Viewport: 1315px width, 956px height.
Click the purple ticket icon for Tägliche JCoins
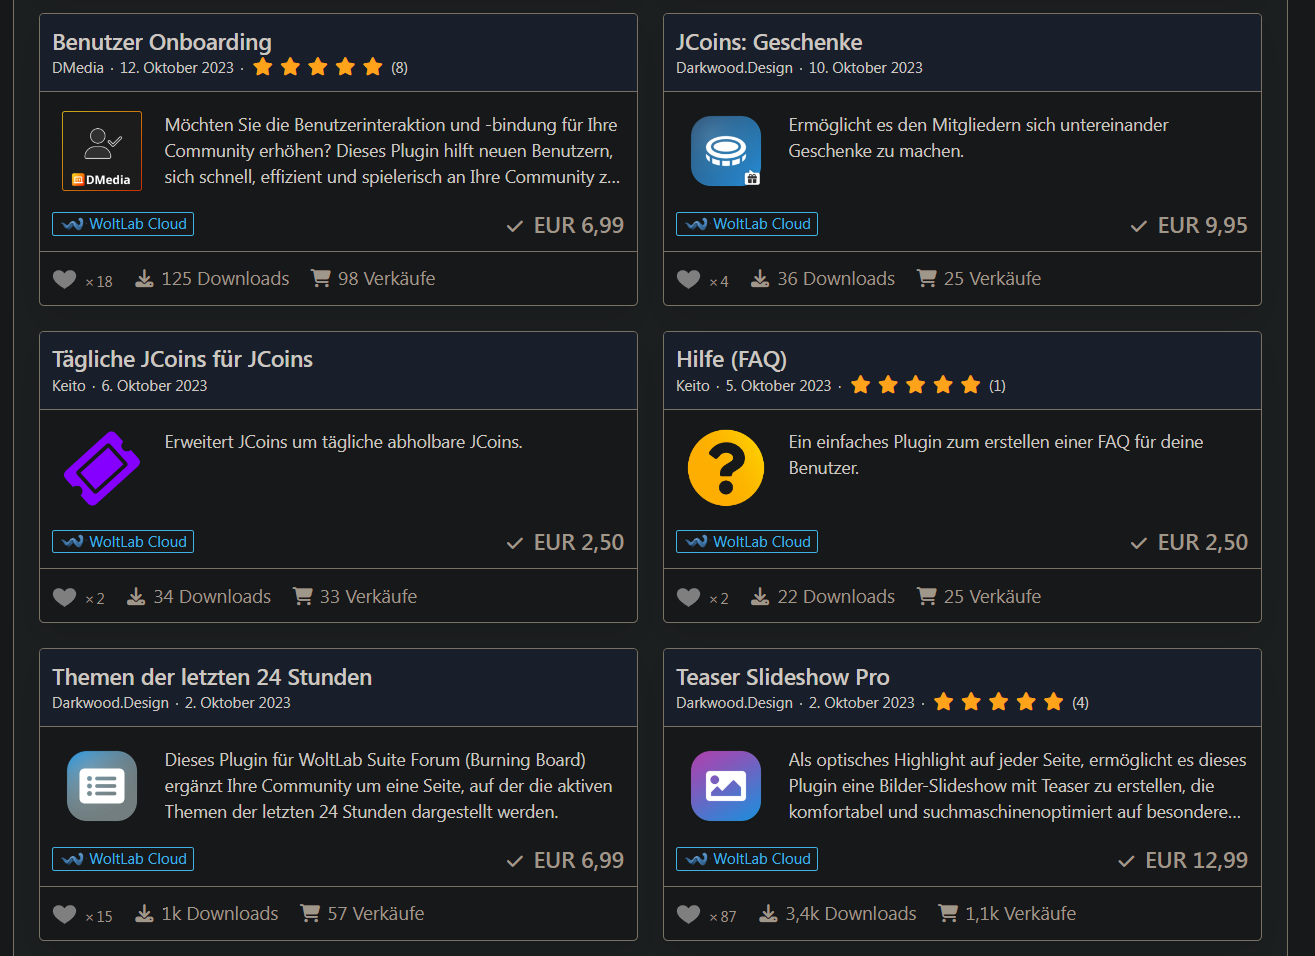pyautogui.click(x=102, y=468)
